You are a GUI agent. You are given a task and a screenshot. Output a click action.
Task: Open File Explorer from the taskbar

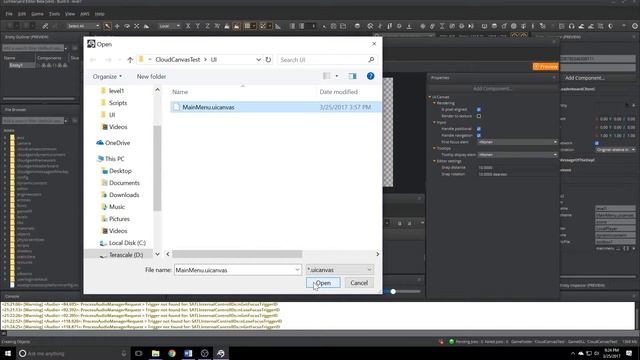(x=156, y=353)
